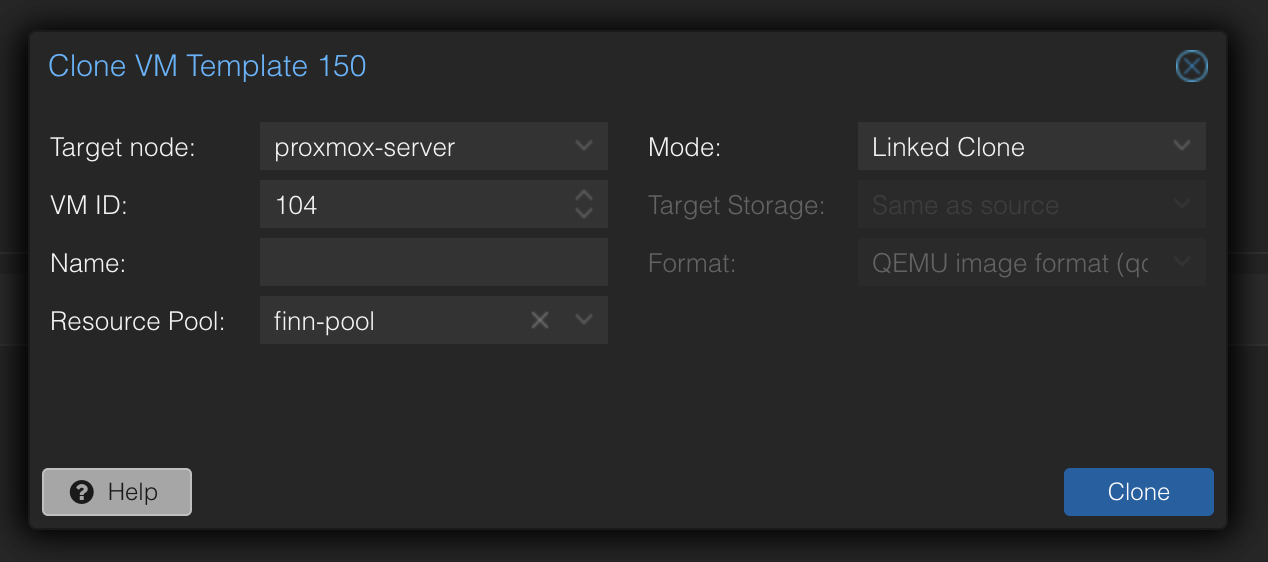Click the Linked Clone mode field
Viewport: 1268px width, 562px height.
click(1010, 147)
